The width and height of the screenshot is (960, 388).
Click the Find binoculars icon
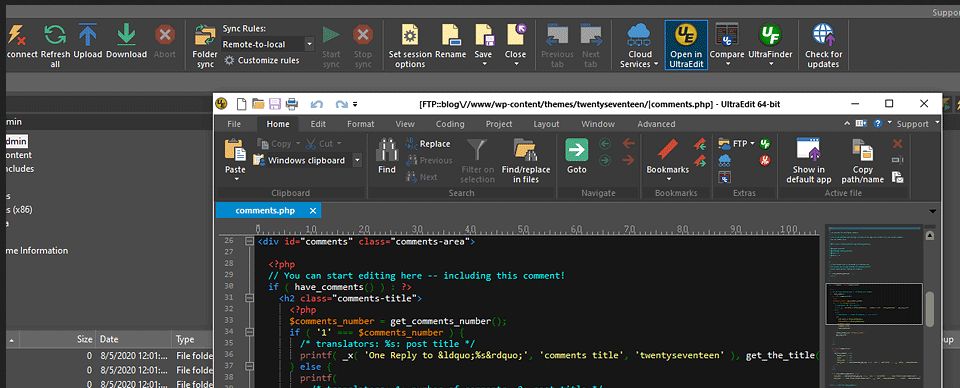[x=387, y=149]
